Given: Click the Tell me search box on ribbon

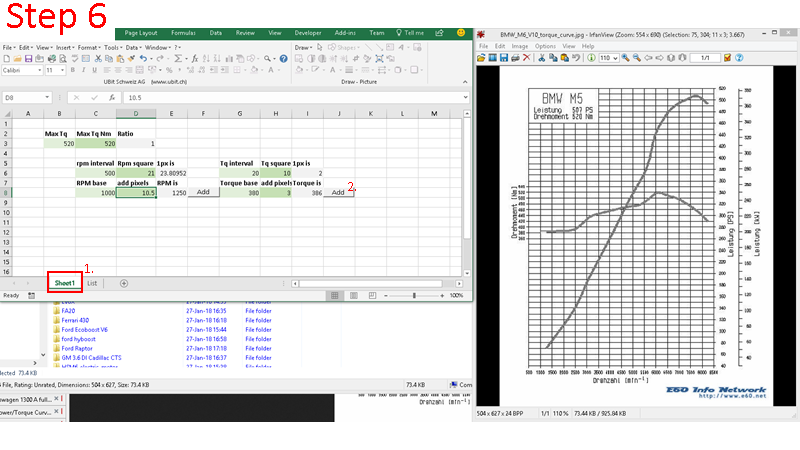Looking at the screenshot, I should tap(410, 33).
